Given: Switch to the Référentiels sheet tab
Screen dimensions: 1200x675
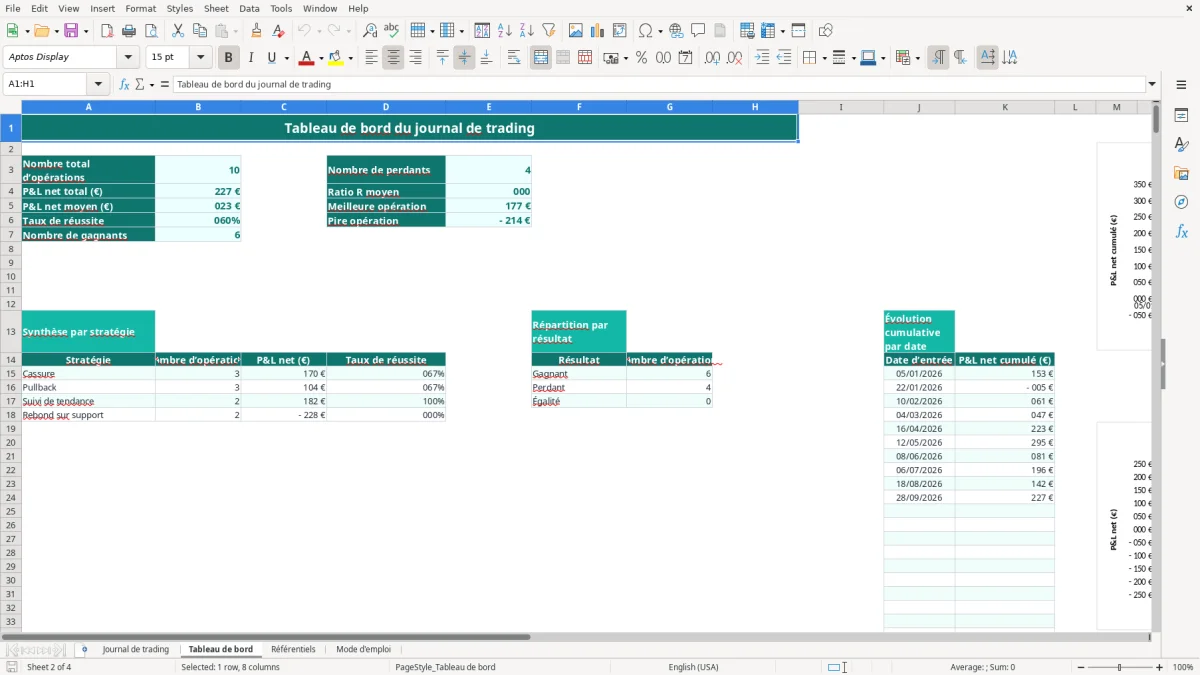Looking at the screenshot, I should pos(293,650).
